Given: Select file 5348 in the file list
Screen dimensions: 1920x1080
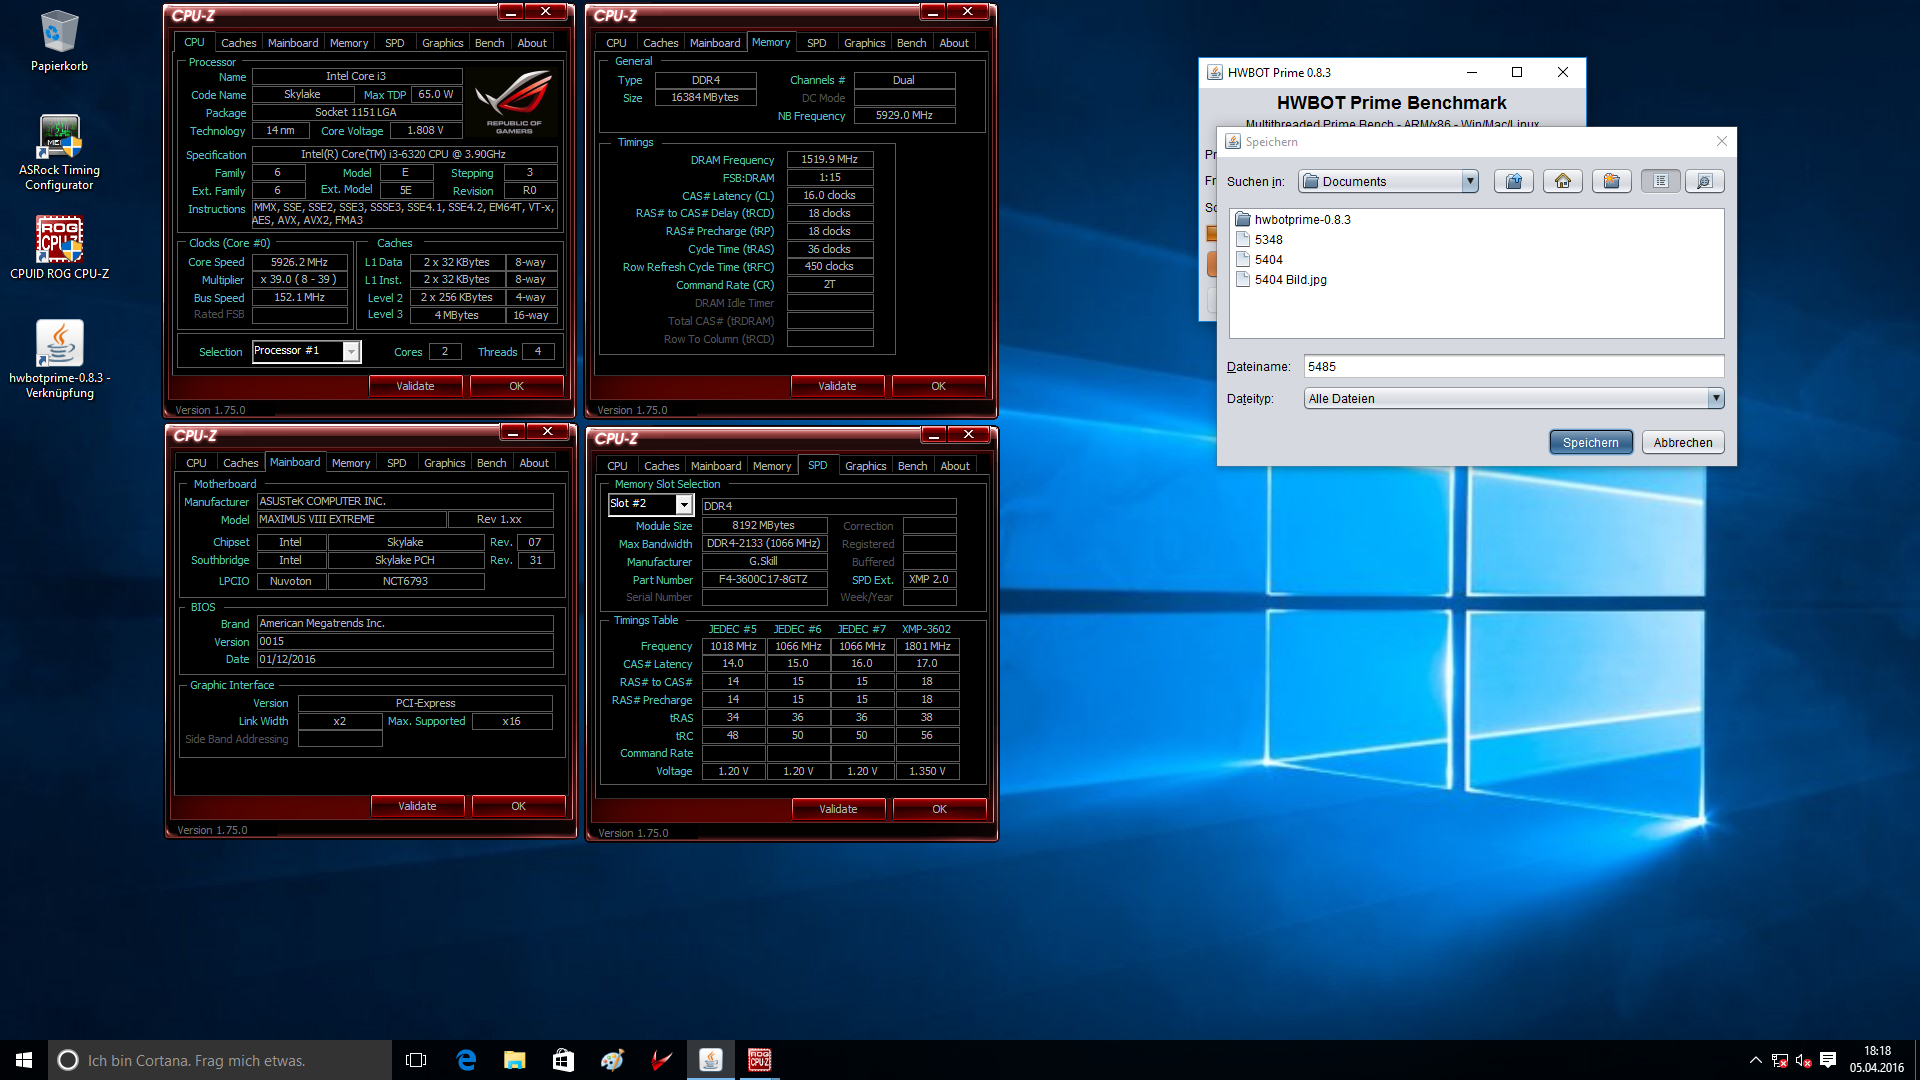Looking at the screenshot, I should (x=1259, y=240).
